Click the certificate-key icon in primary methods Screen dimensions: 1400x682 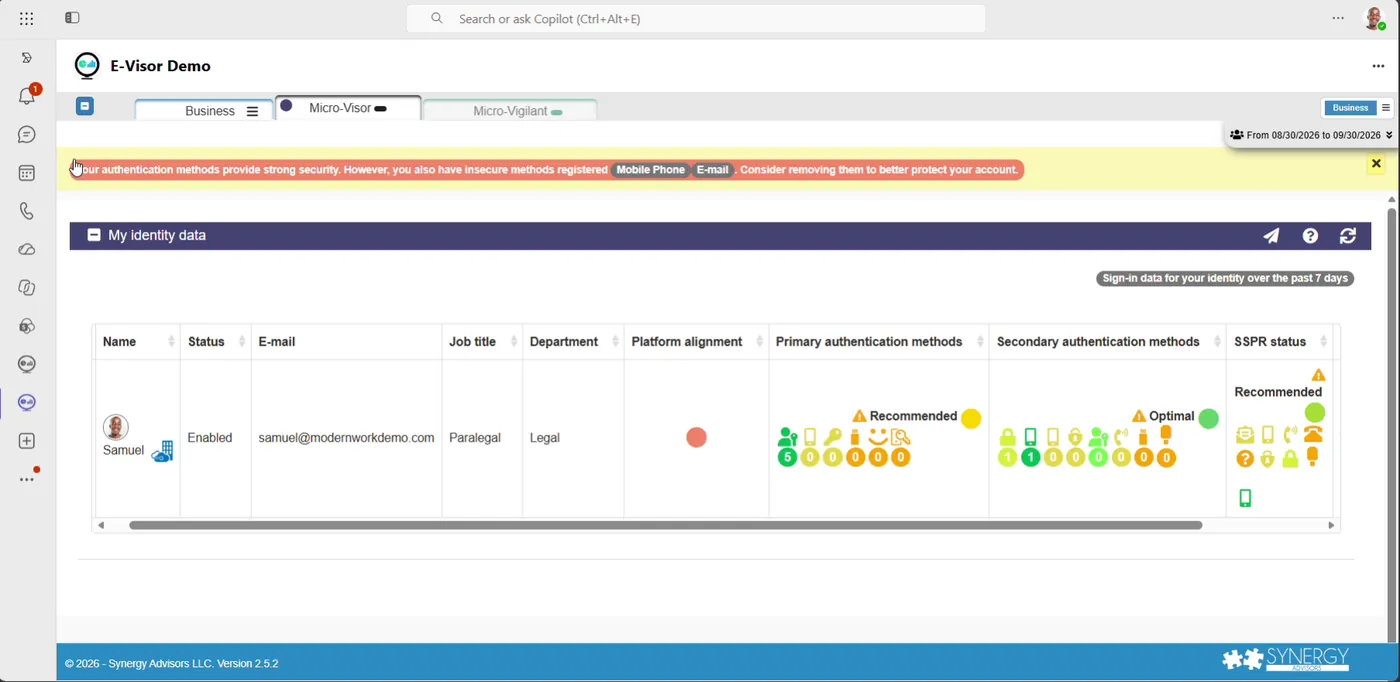tap(901, 437)
